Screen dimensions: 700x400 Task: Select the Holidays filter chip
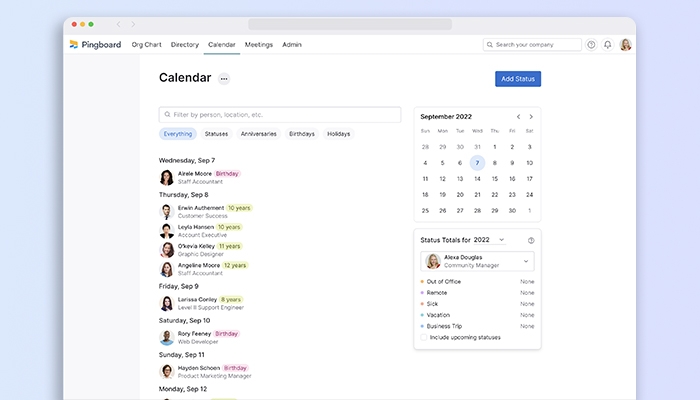tap(338, 134)
